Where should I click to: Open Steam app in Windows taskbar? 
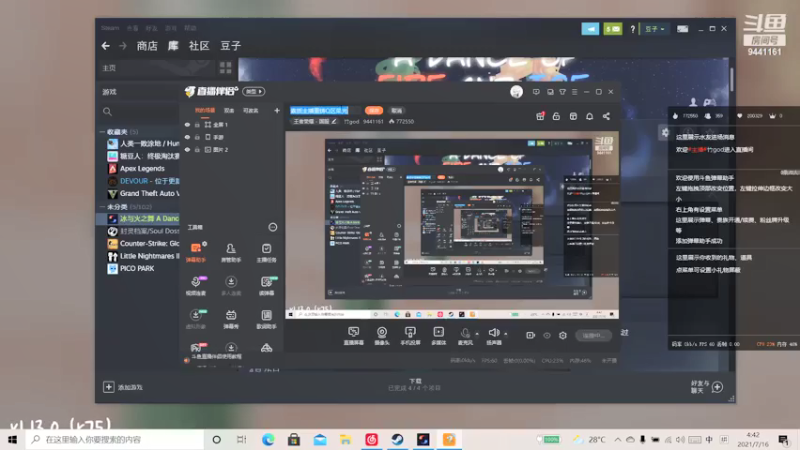coord(397,439)
